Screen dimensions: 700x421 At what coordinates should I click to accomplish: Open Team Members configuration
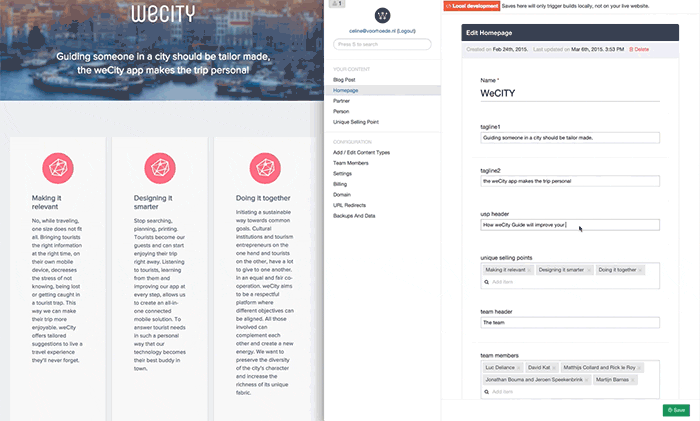point(350,163)
